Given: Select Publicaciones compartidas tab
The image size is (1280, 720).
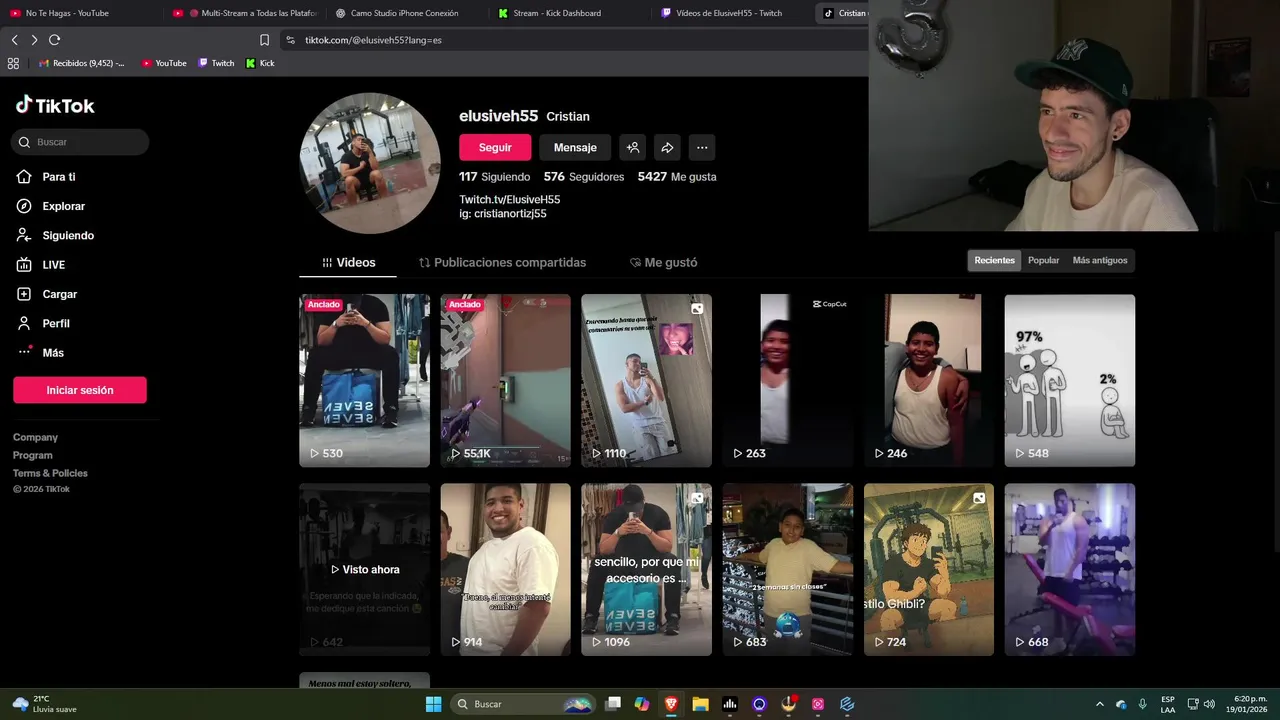Looking at the screenshot, I should (502, 262).
